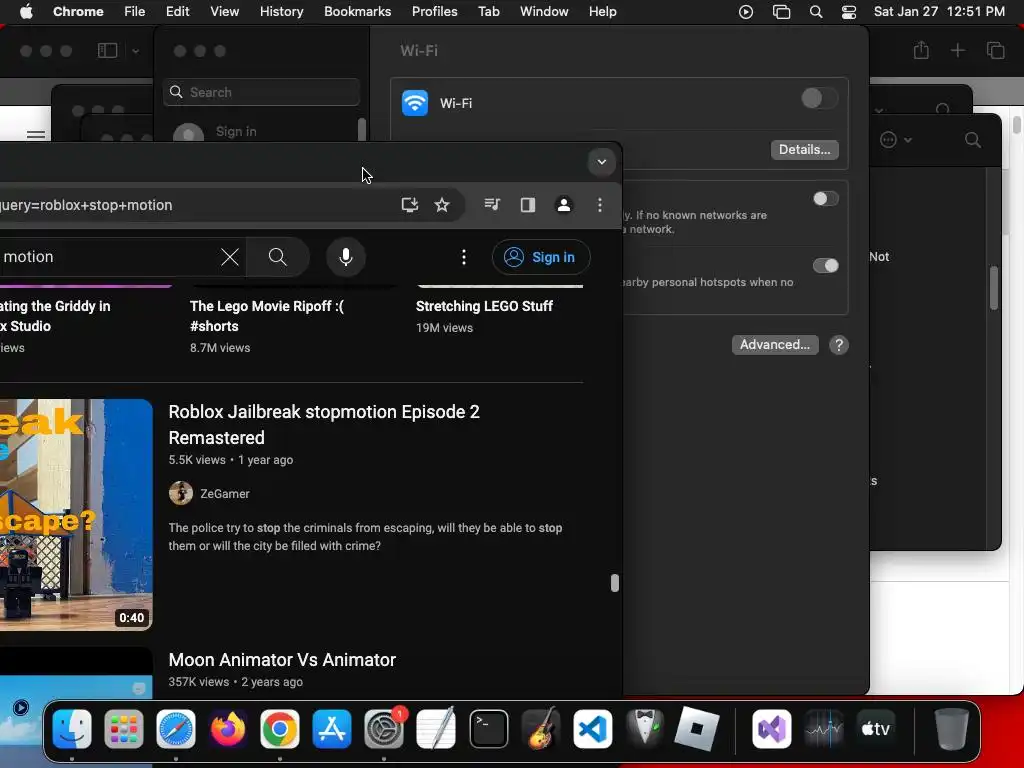Click Share icon in background Safari window
Screen dimensions: 1024x768
[x=921, y=50]
